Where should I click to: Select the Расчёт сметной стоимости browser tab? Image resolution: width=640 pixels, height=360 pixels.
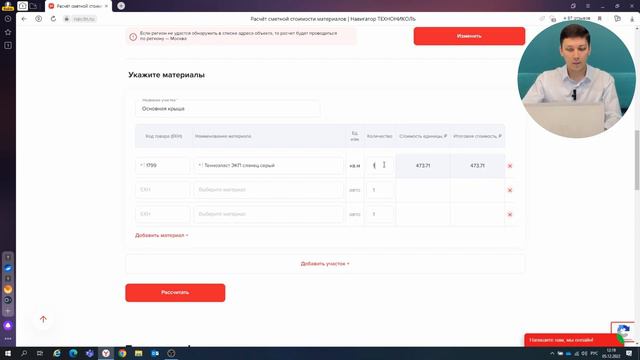79,6
